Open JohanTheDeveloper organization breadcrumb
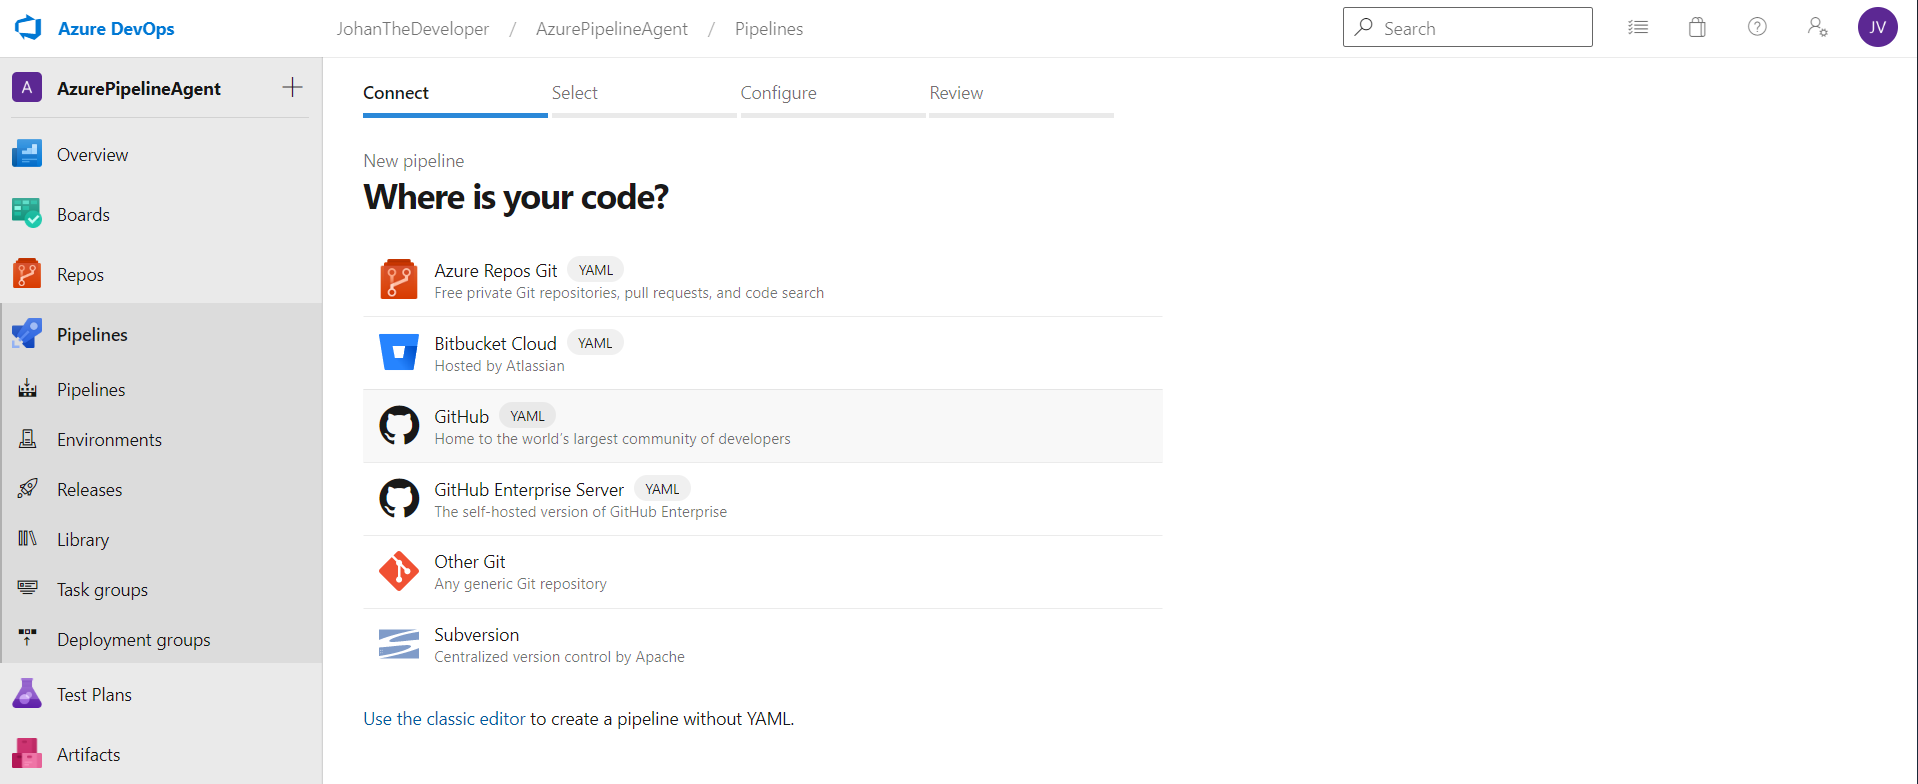Viewport: 1918px width, 784px height. 413,29
